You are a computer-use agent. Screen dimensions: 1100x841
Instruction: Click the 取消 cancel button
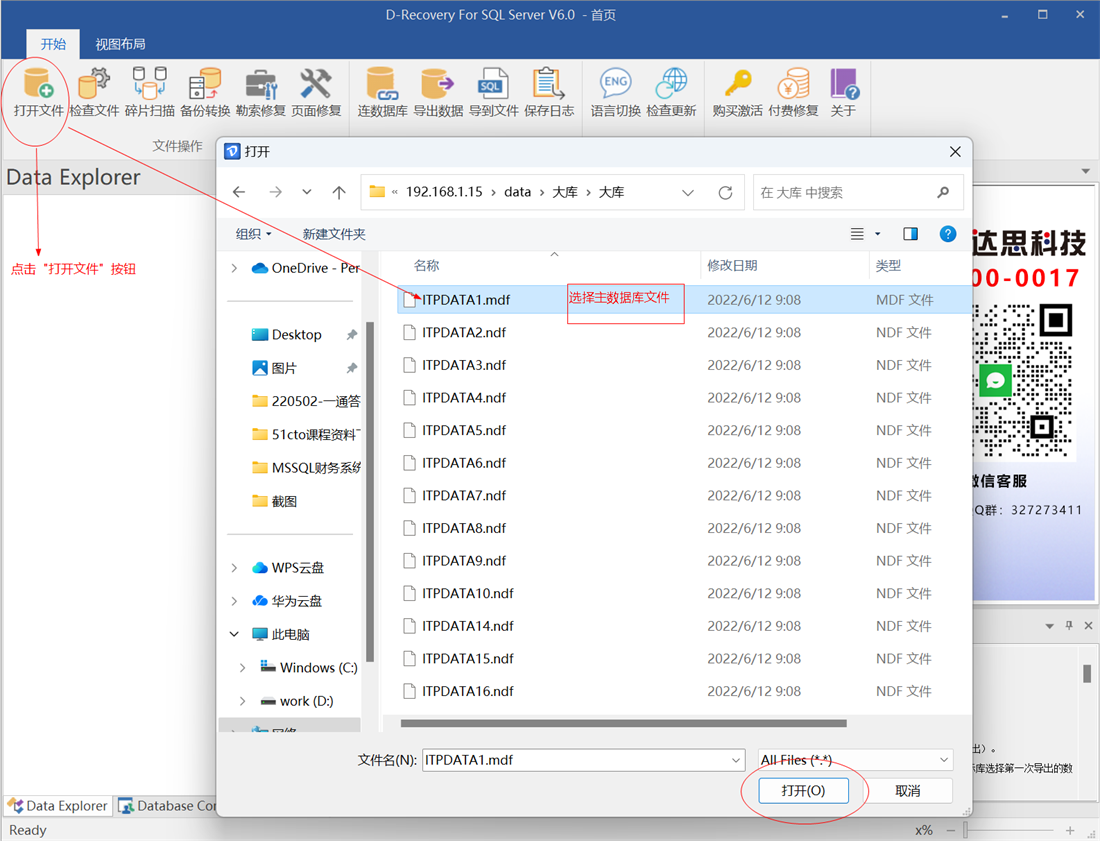pyautogui.click(x=908, y=790)
